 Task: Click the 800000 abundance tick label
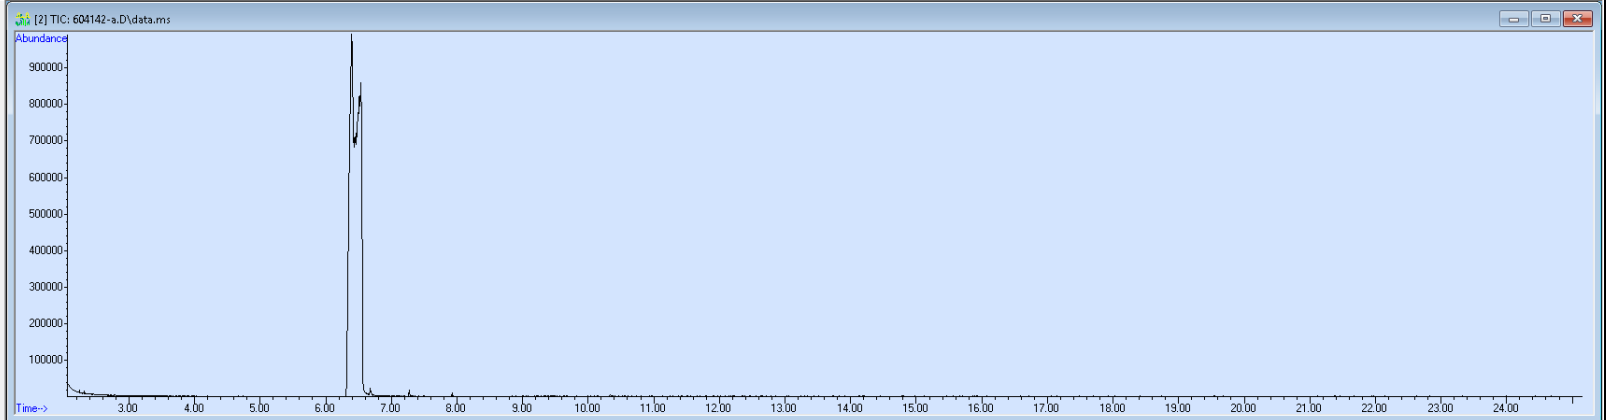click(46, 104)
